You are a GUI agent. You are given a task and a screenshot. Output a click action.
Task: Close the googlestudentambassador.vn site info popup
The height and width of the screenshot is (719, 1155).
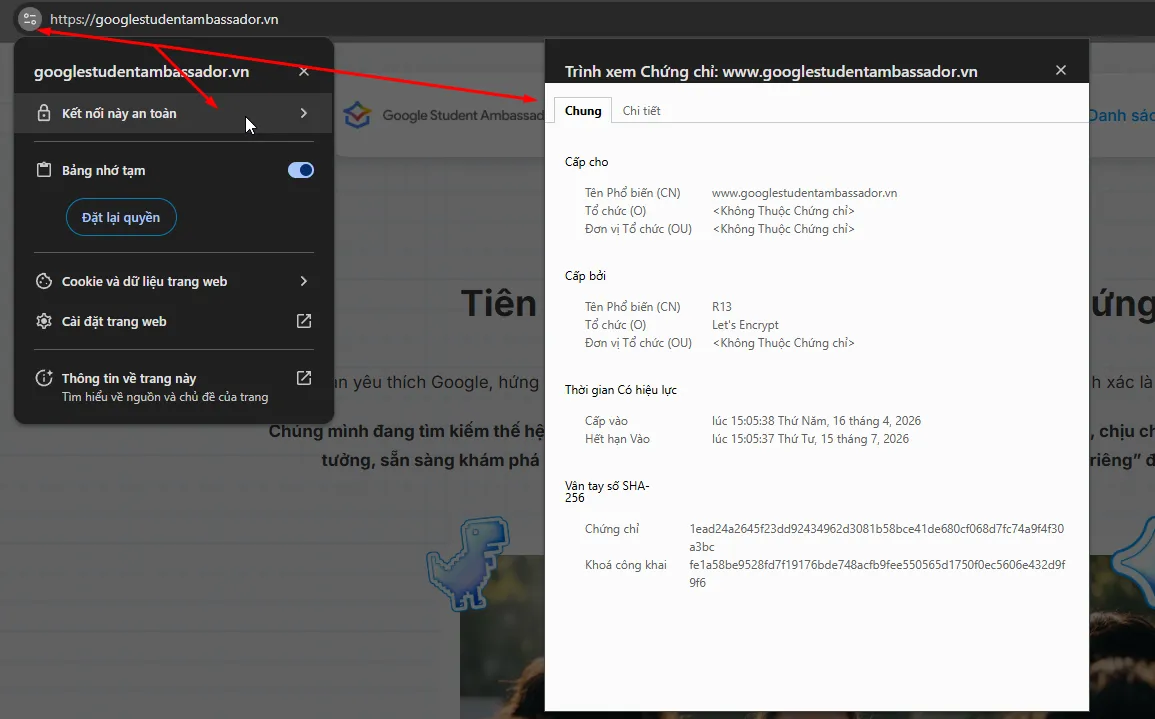pyautogui.click(x=304, y=72)
